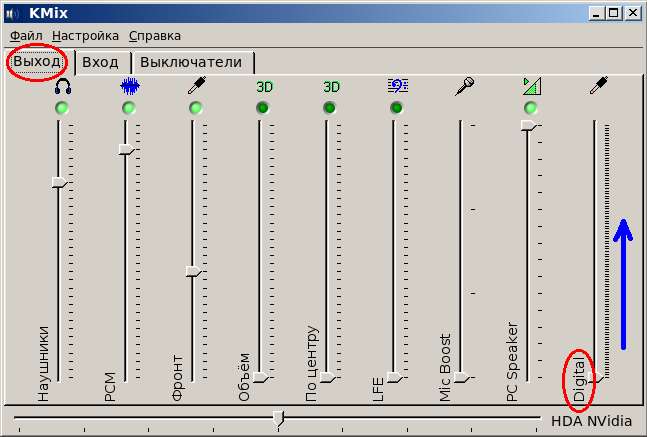Click the Наушники channel label
This screenshot has height=437, width=647.
(x=43, y=364)
